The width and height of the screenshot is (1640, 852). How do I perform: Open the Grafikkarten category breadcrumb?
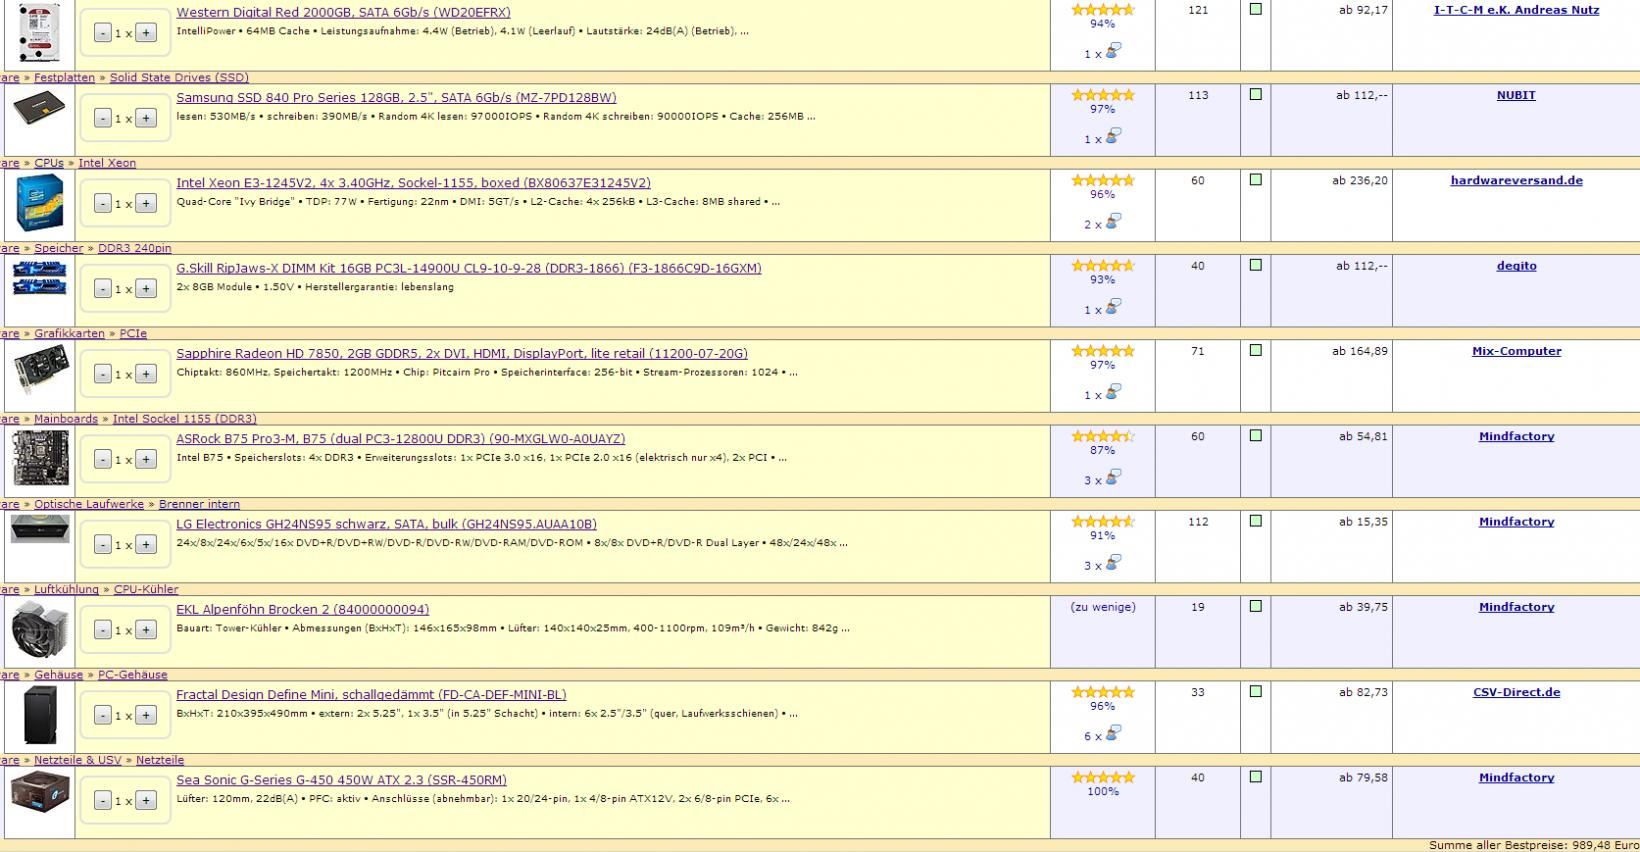point(69,333)
